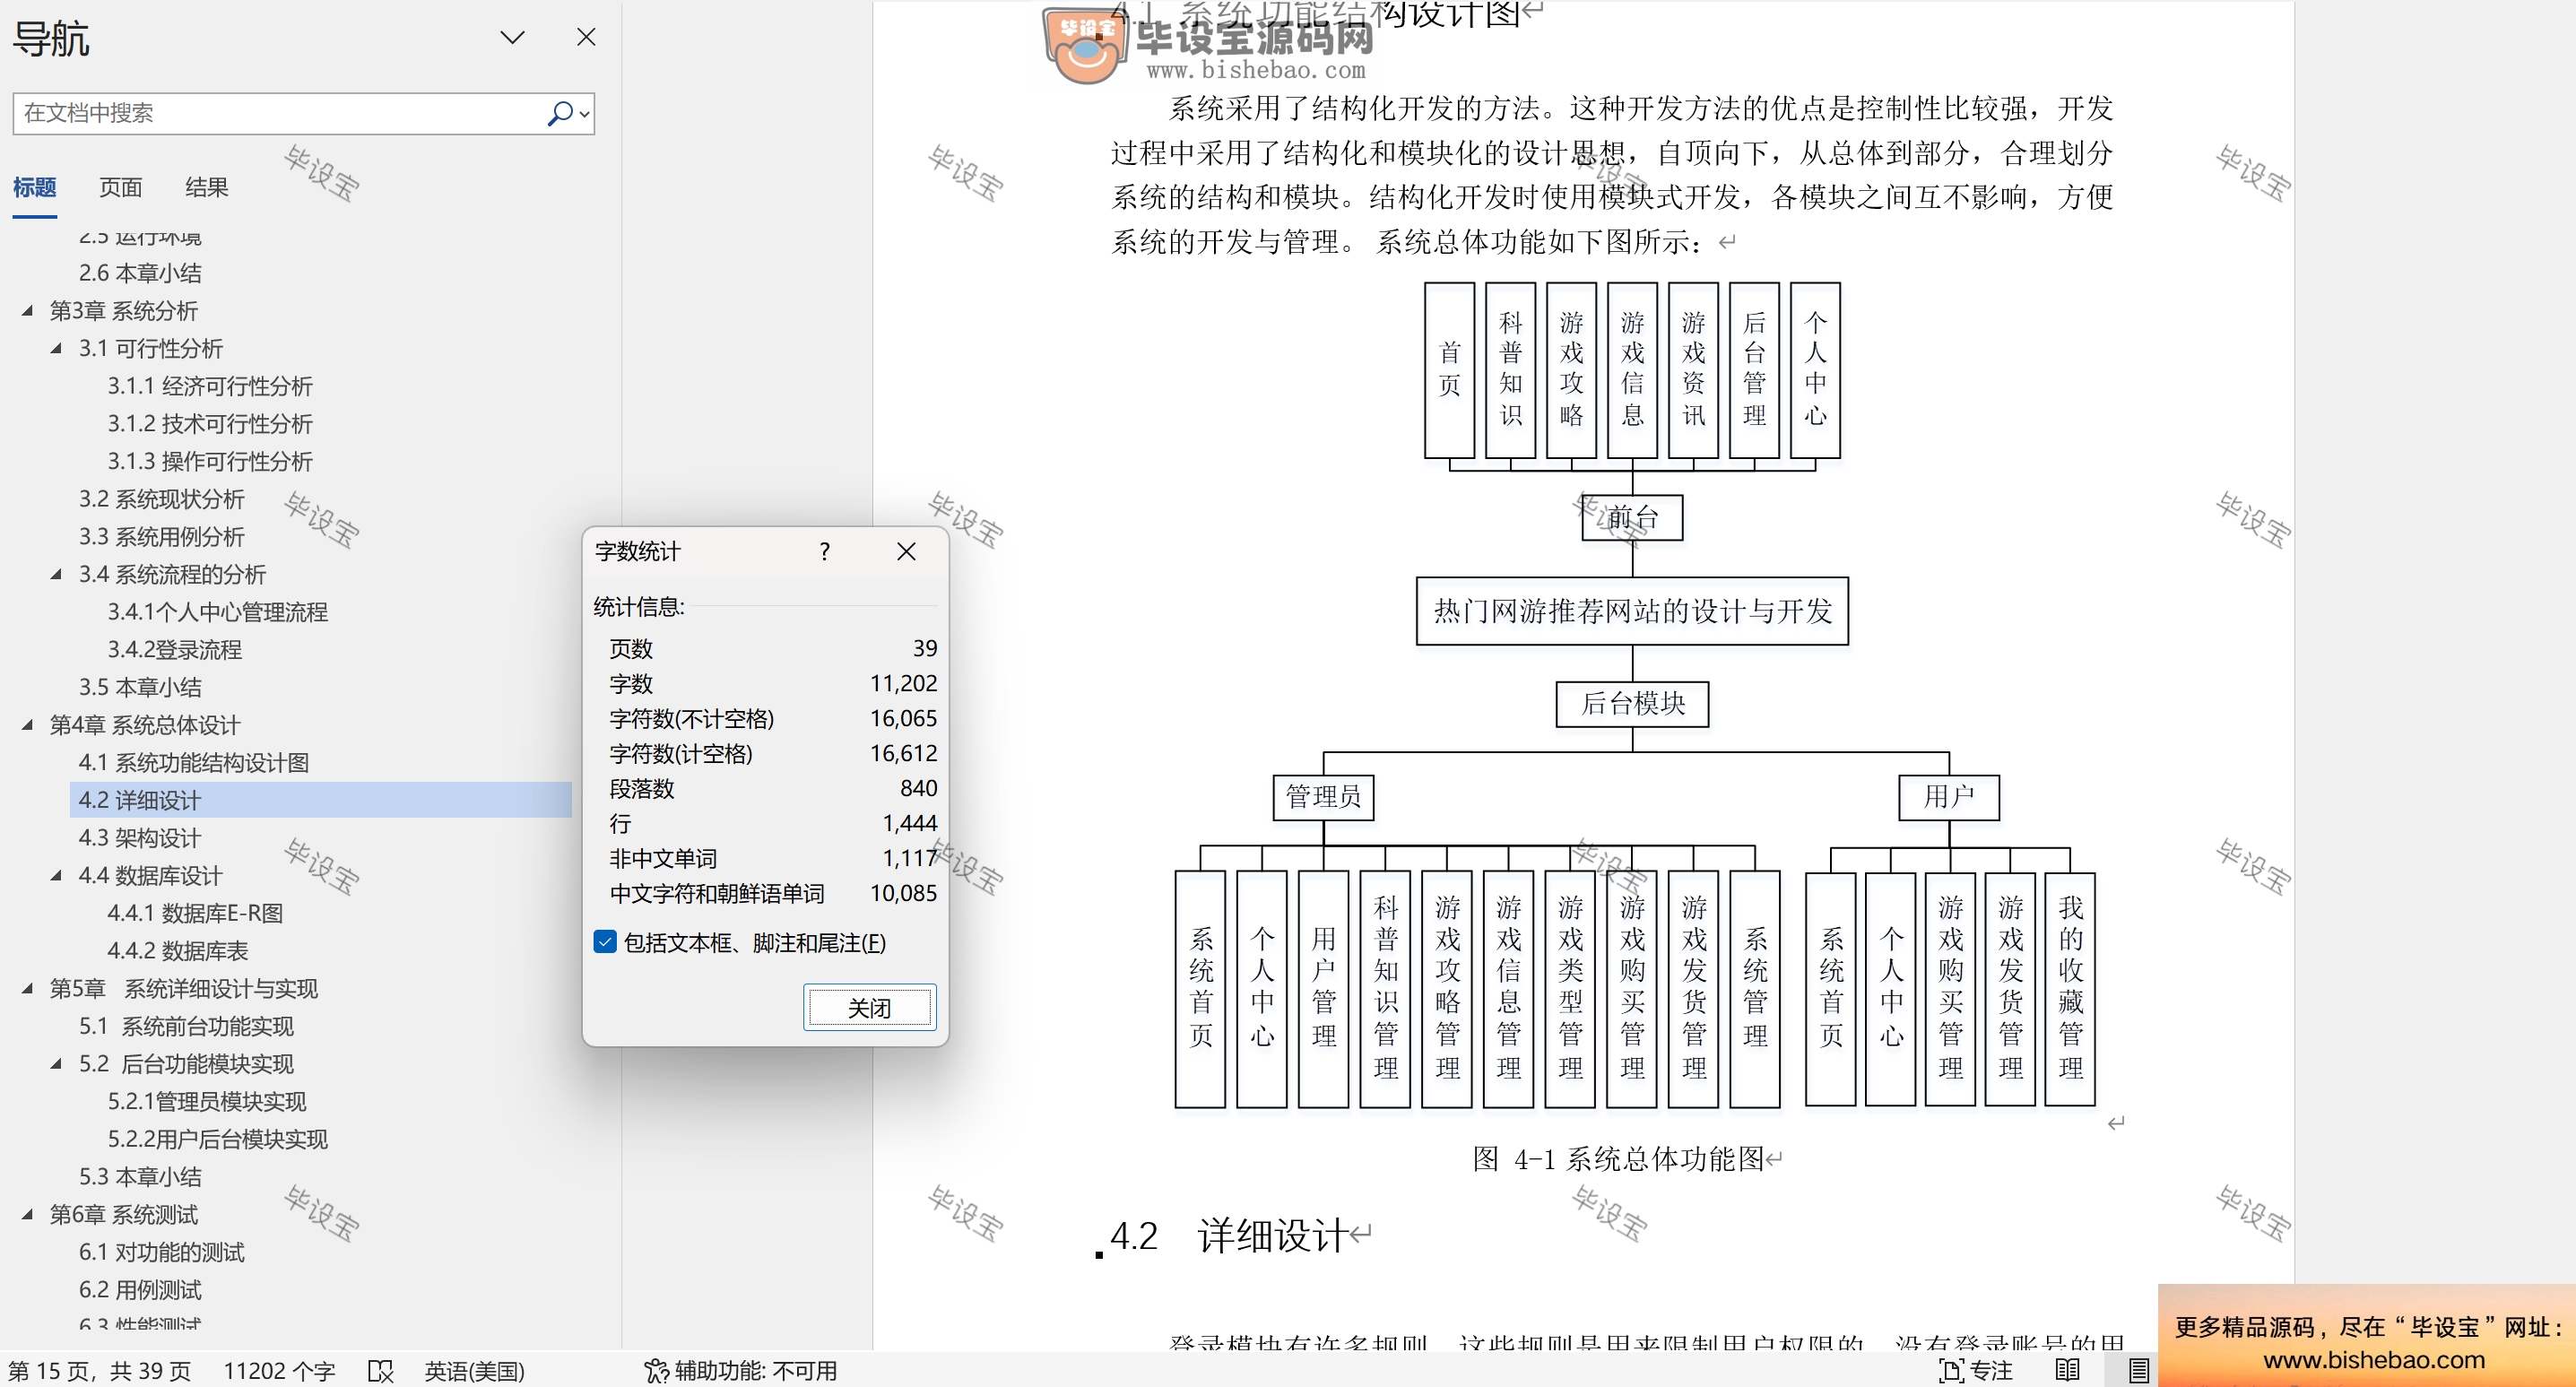The height and width of the screenshot is (1387, 2576).
Task: Click the 管理员 box in the diagram
Action: coord(1323,797)
